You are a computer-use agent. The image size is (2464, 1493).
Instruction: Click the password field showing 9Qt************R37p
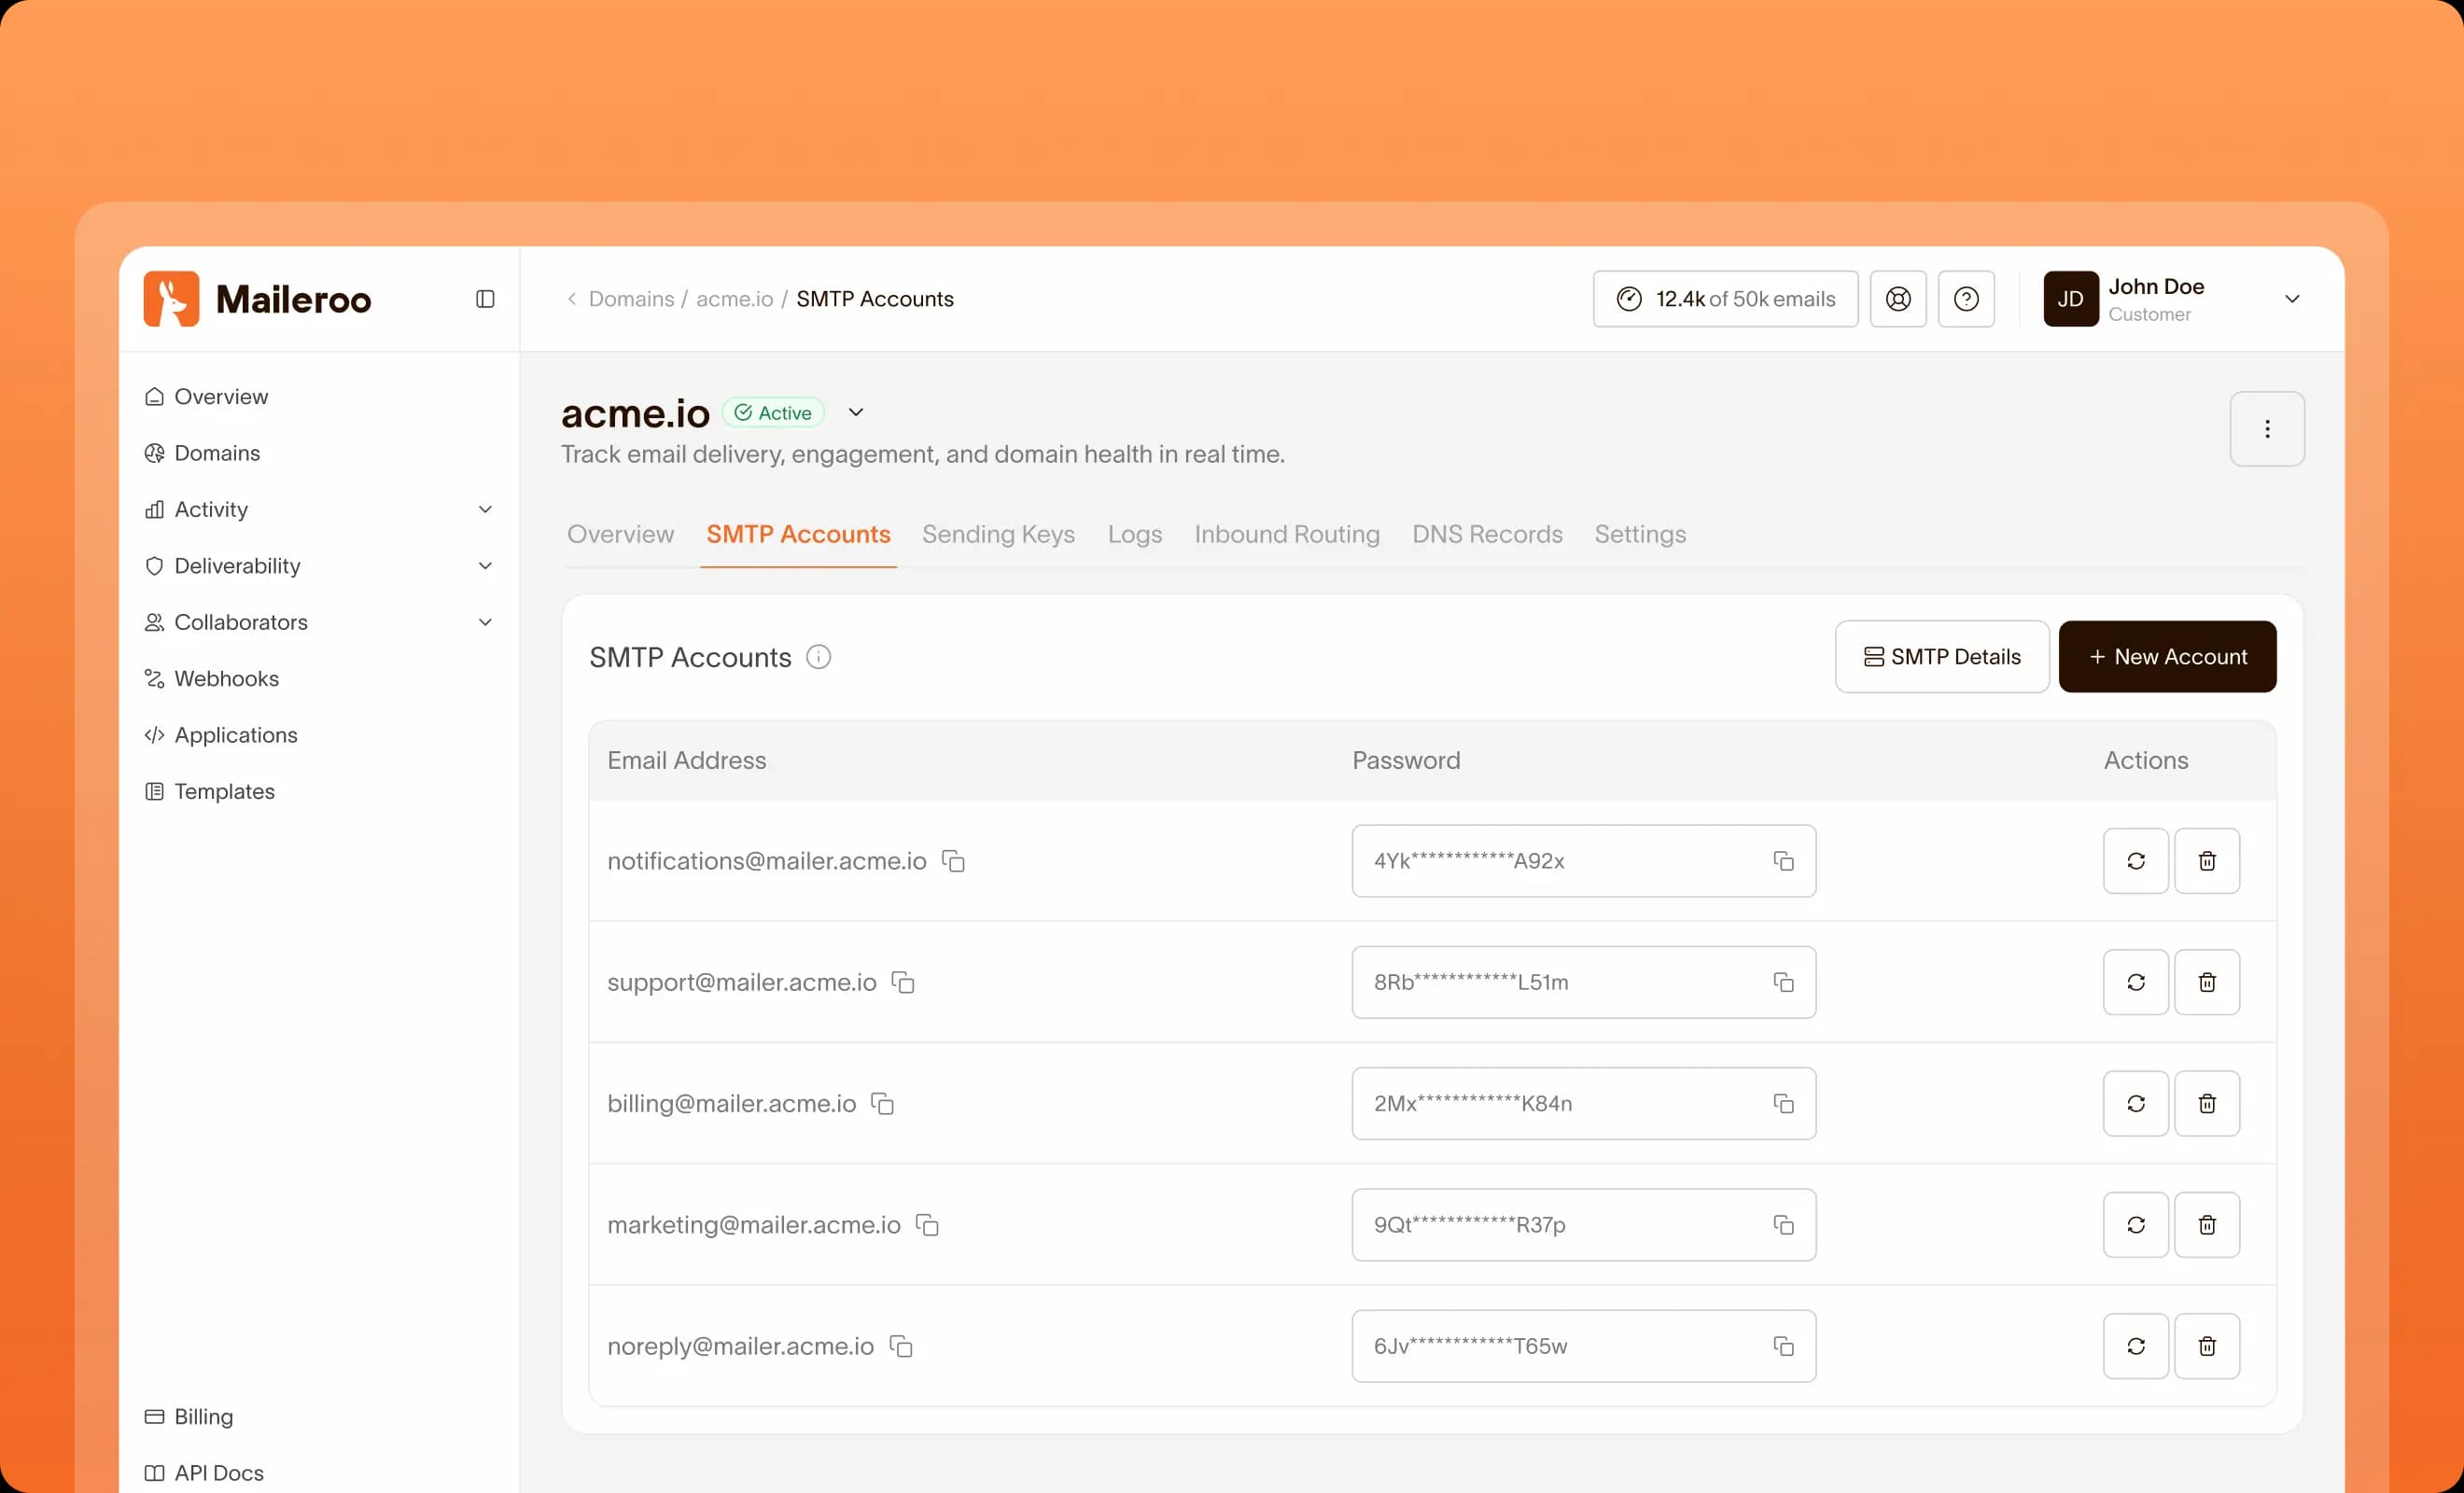point(1583,1225)
